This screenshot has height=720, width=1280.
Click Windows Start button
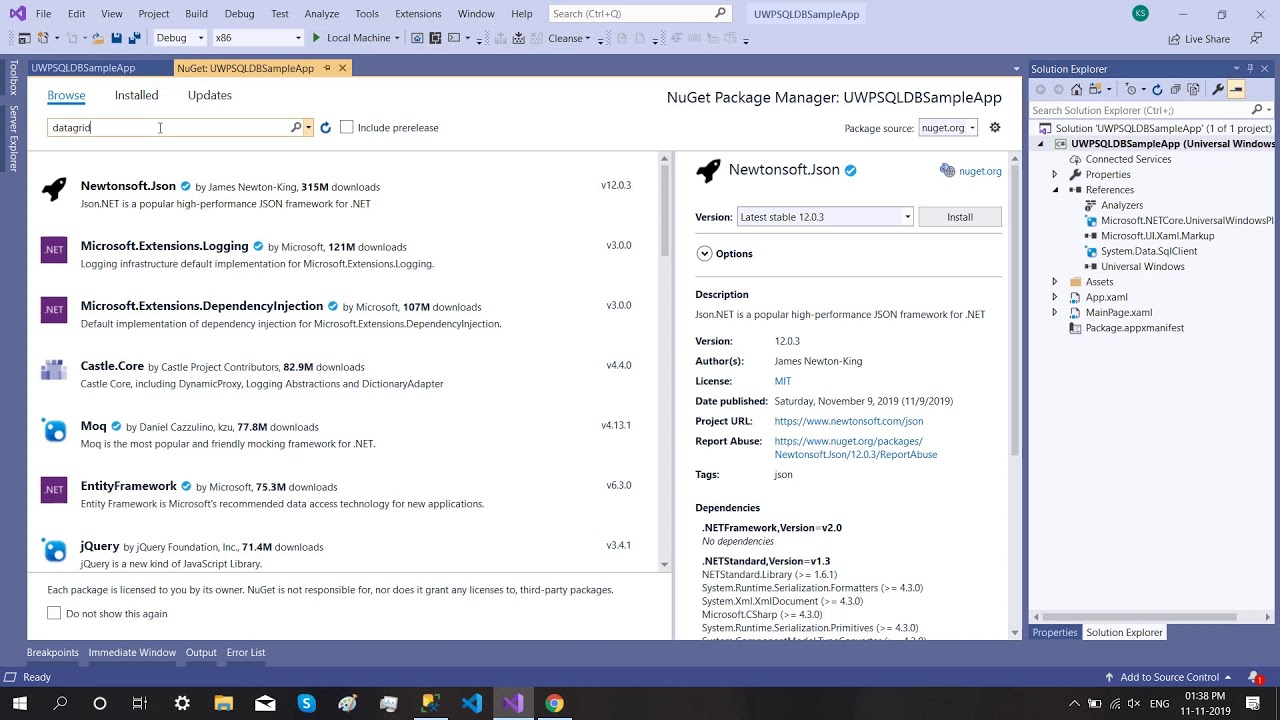[x=19, y=703]
